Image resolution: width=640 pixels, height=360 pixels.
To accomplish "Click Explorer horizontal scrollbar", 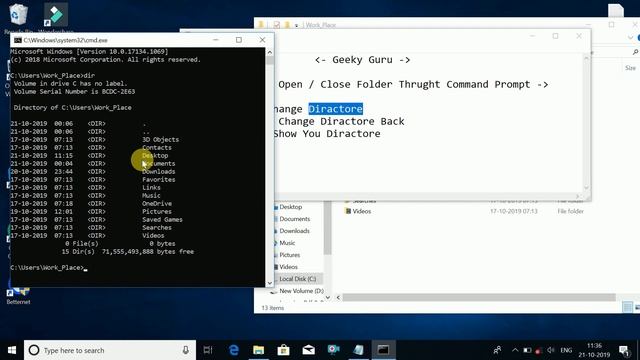I will click(x=478, y=298).
